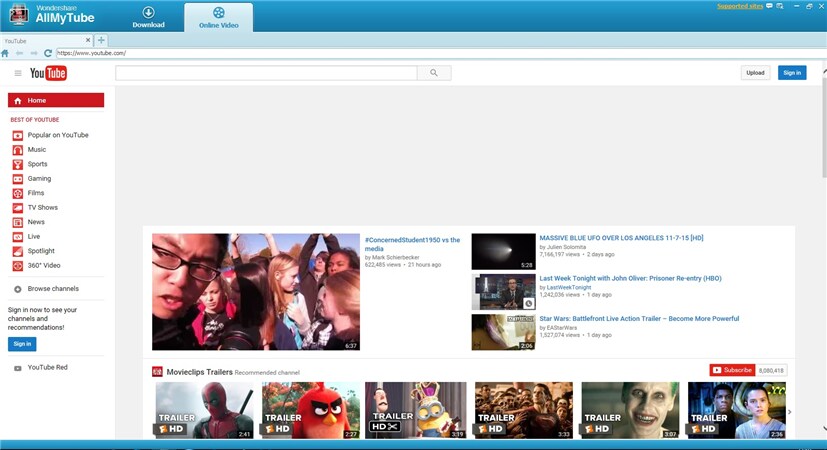The image size is (827, 450).
Task: Focus the URL address bar
Action: pos(440,53)
